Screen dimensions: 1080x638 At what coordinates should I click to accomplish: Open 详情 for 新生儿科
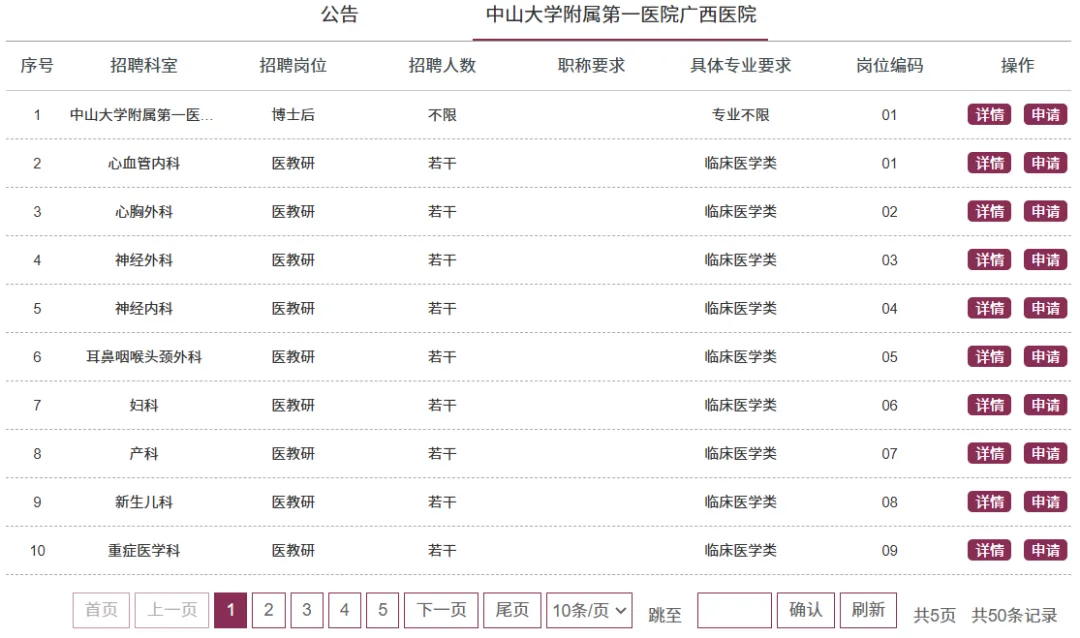pyautogui.click(x=989, y=502)
